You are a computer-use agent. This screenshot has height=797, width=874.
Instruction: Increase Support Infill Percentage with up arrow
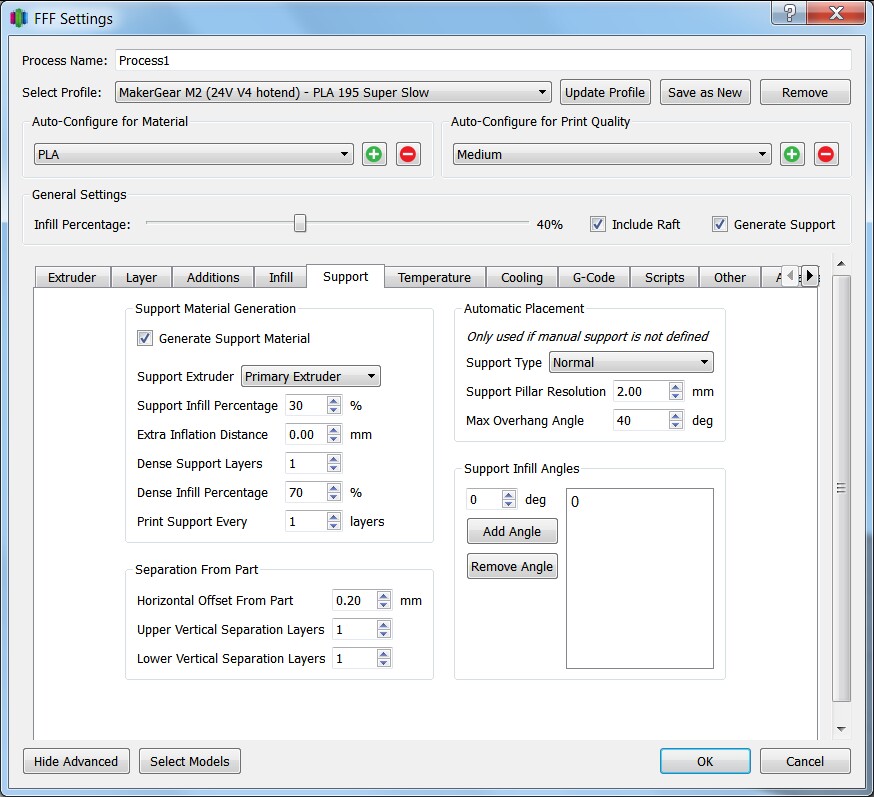[334, 401]
